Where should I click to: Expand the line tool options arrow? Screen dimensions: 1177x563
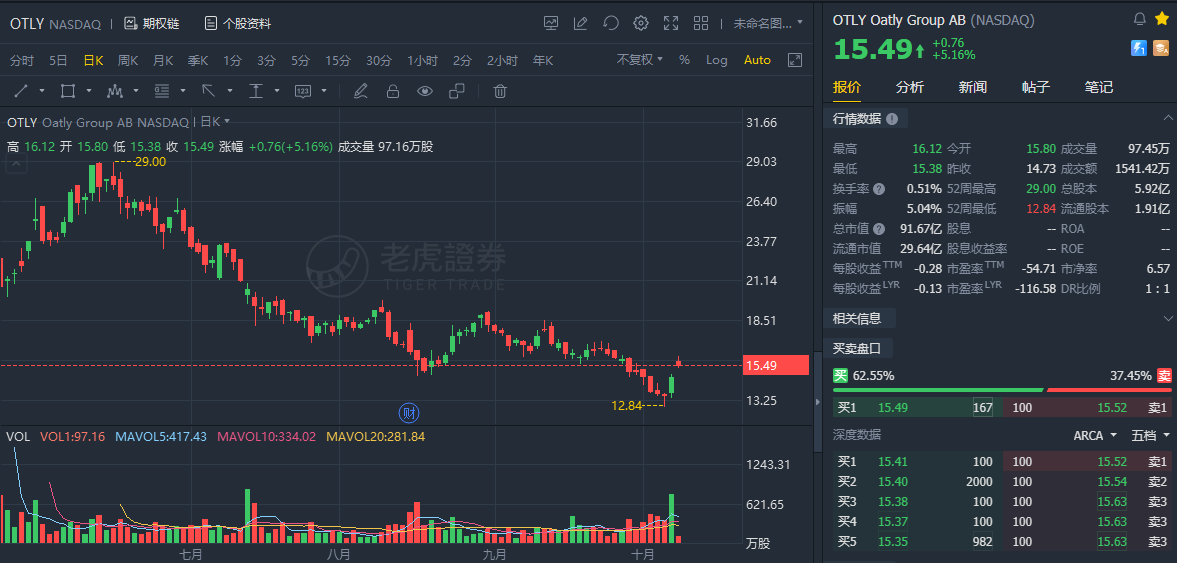(42, 91)
